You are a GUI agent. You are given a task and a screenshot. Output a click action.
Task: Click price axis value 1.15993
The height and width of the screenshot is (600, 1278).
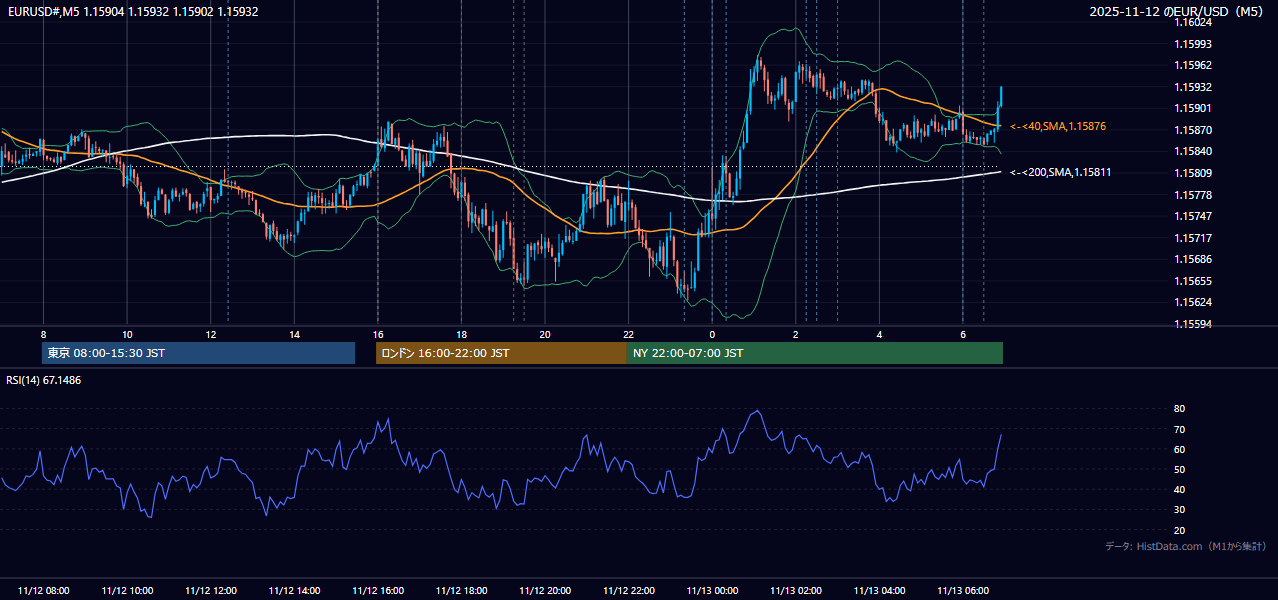pyautogui.click(x=1192, y=44)
